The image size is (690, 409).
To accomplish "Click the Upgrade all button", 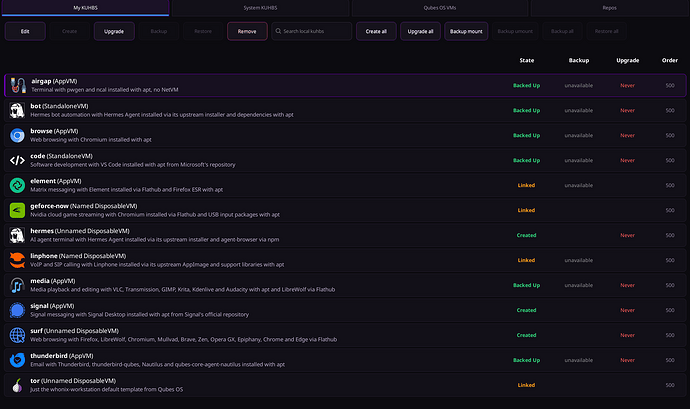I will tap(420, 31).
